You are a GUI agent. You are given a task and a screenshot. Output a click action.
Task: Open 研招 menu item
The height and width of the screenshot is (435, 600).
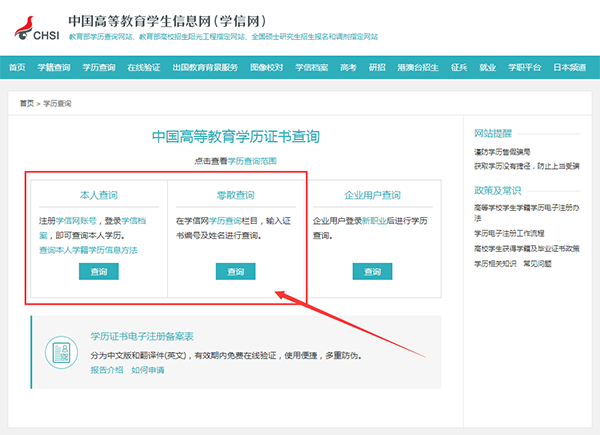pos(377,68)
